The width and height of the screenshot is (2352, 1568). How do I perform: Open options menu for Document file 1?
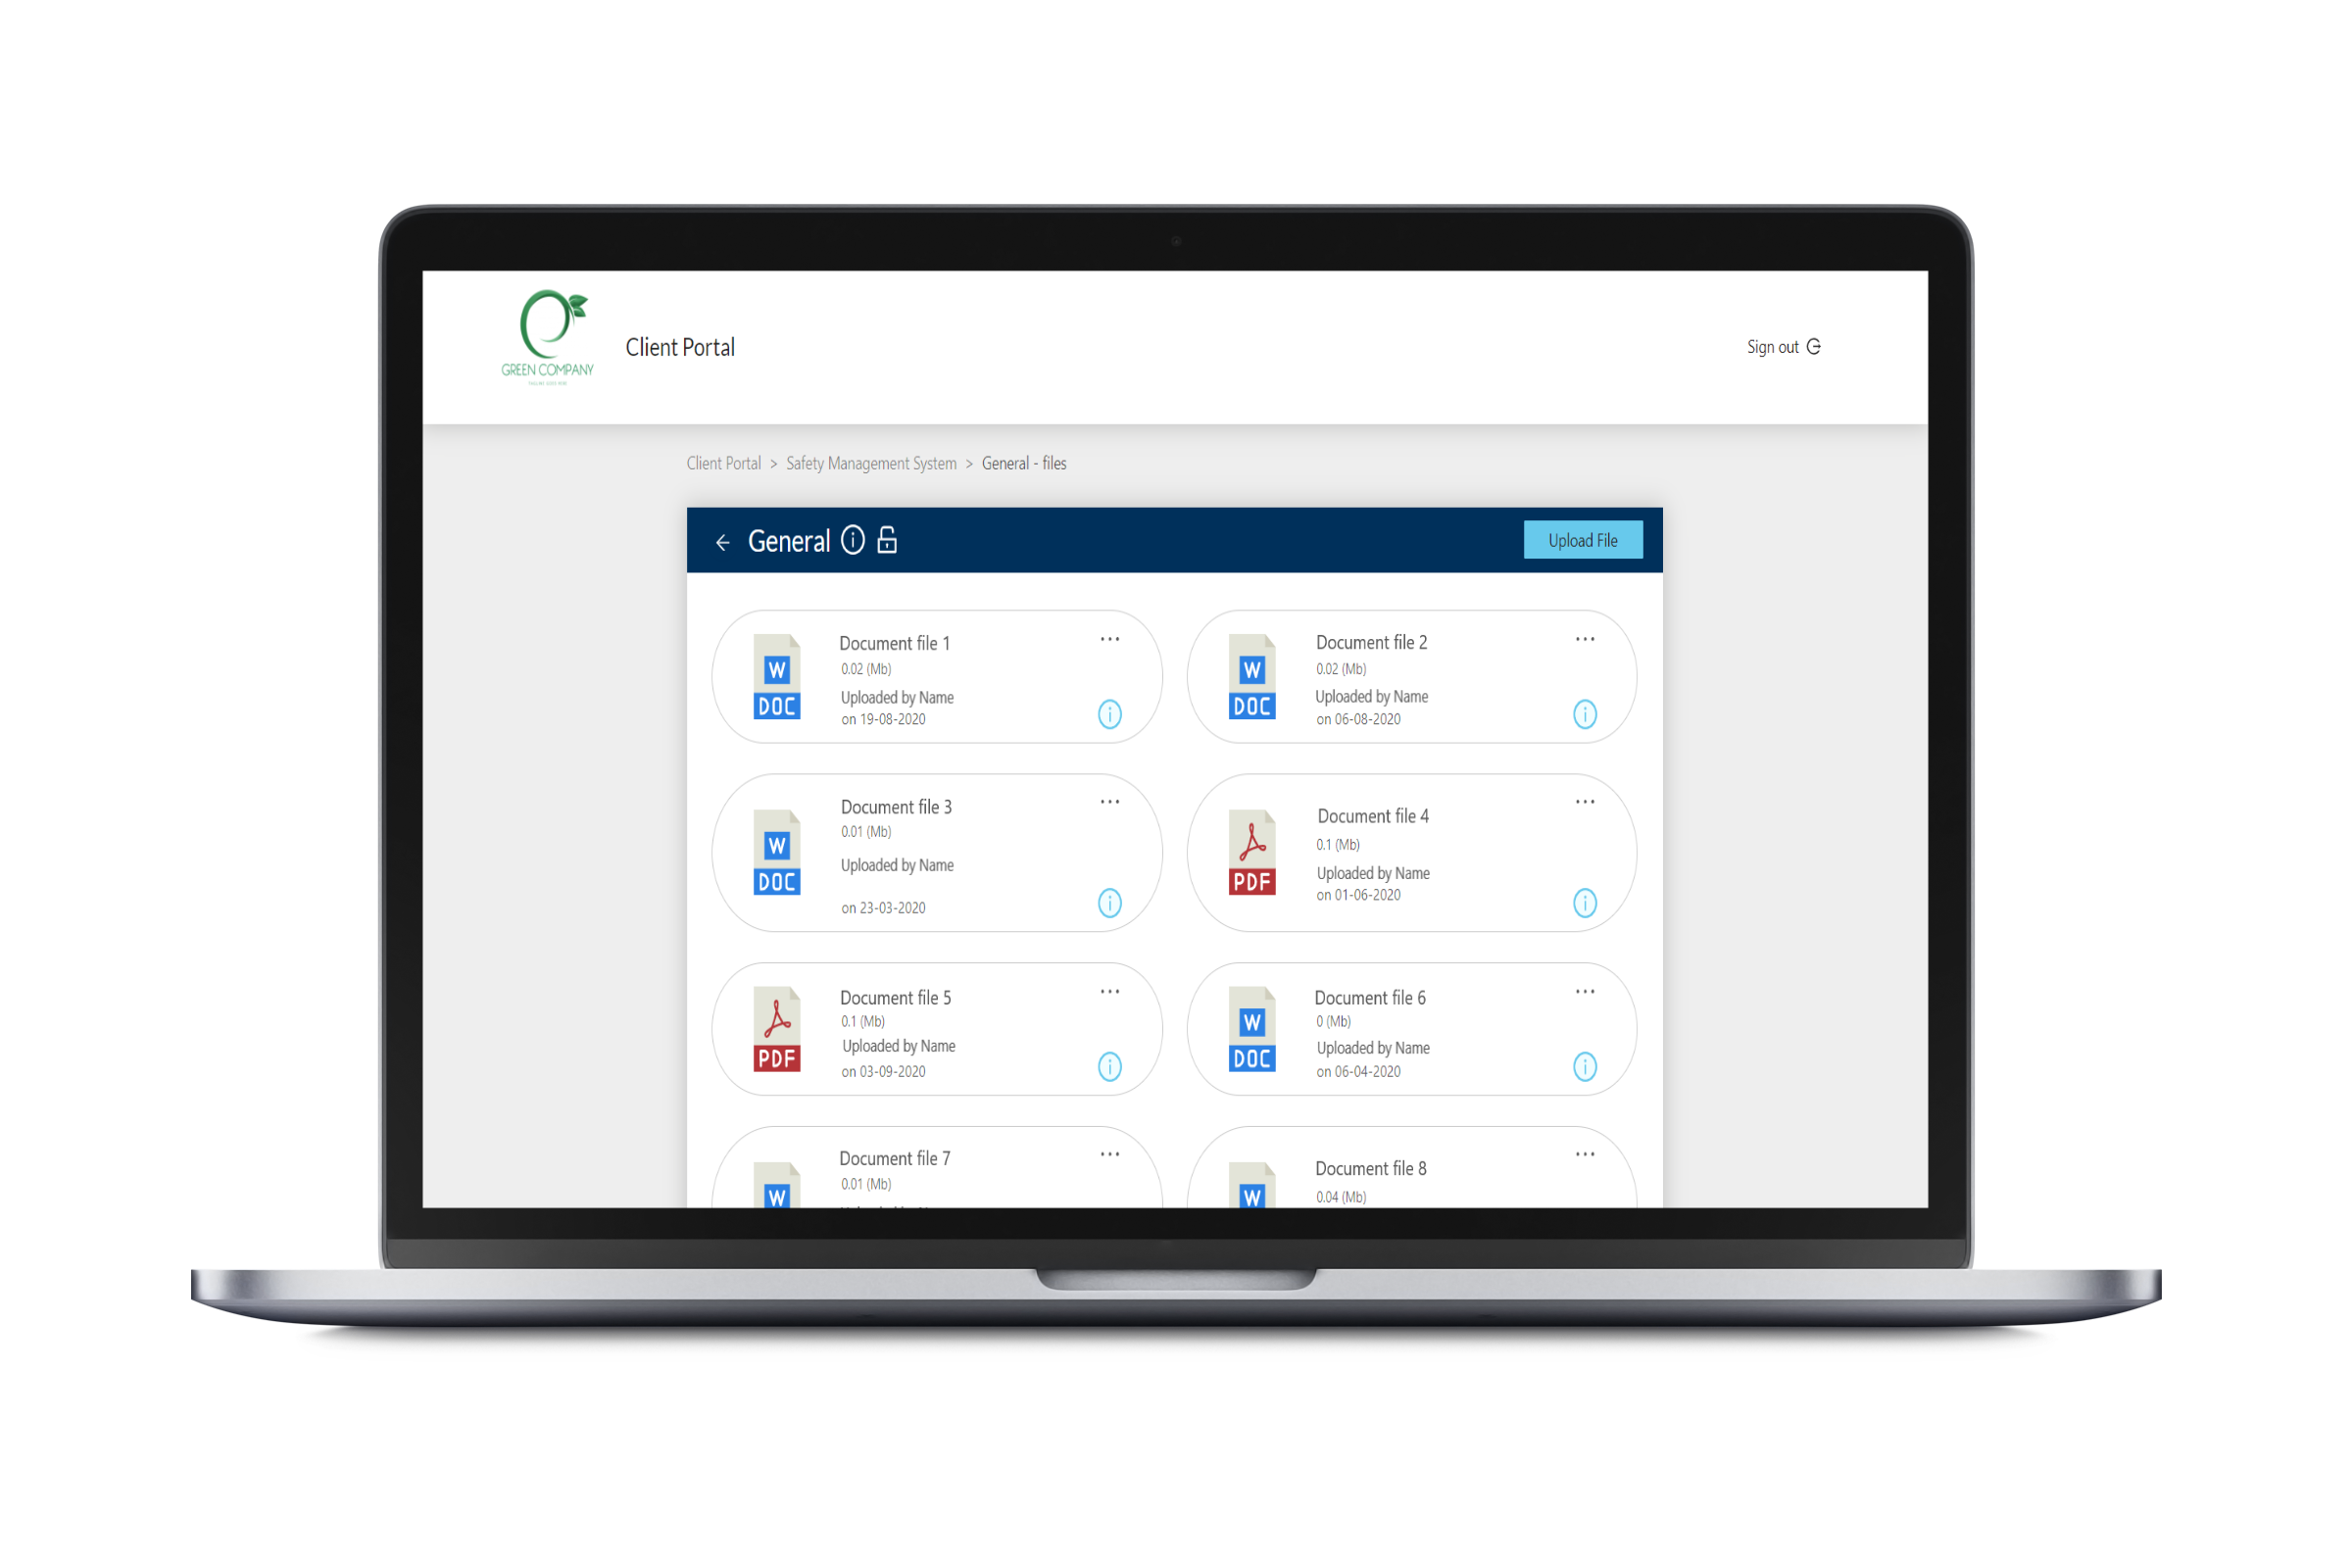[1111, 642]
